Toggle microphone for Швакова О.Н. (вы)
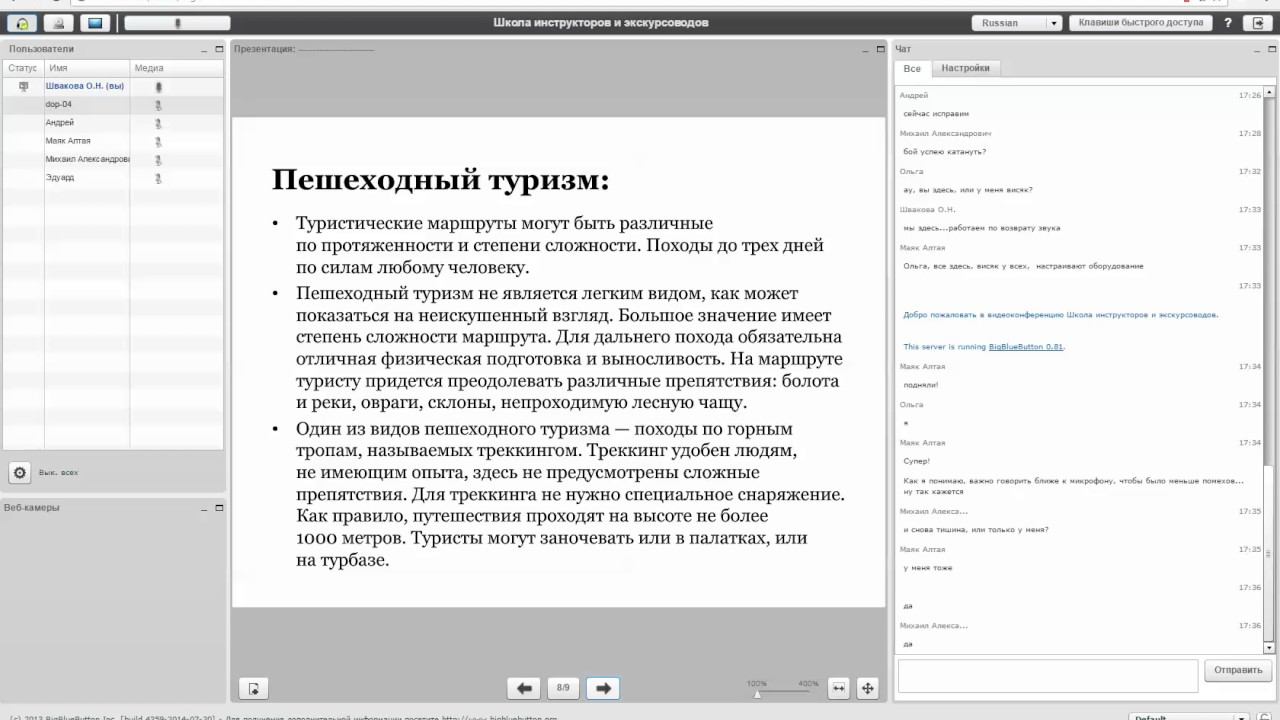1280x720 pixels. coord(158,87)
